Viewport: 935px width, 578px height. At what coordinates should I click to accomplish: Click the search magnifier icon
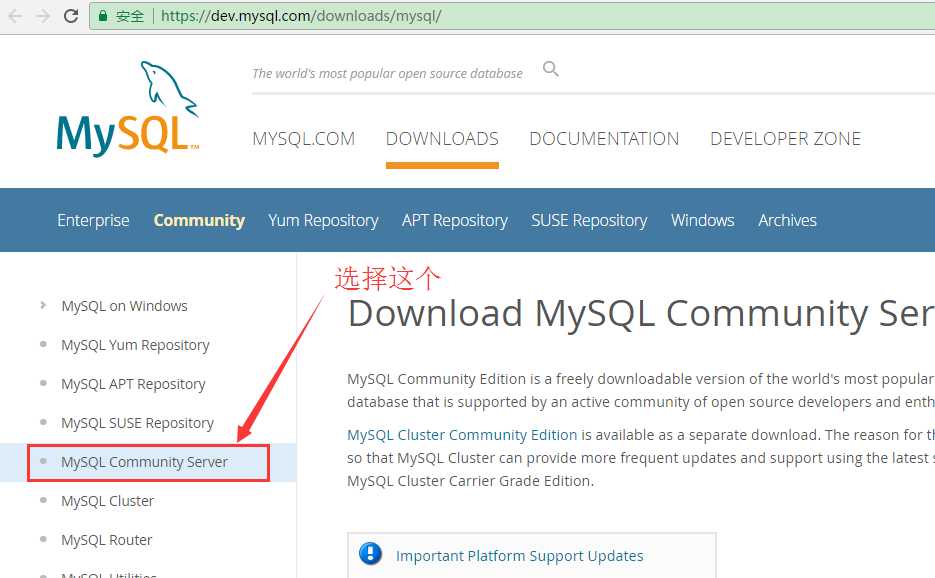point(550,69)
